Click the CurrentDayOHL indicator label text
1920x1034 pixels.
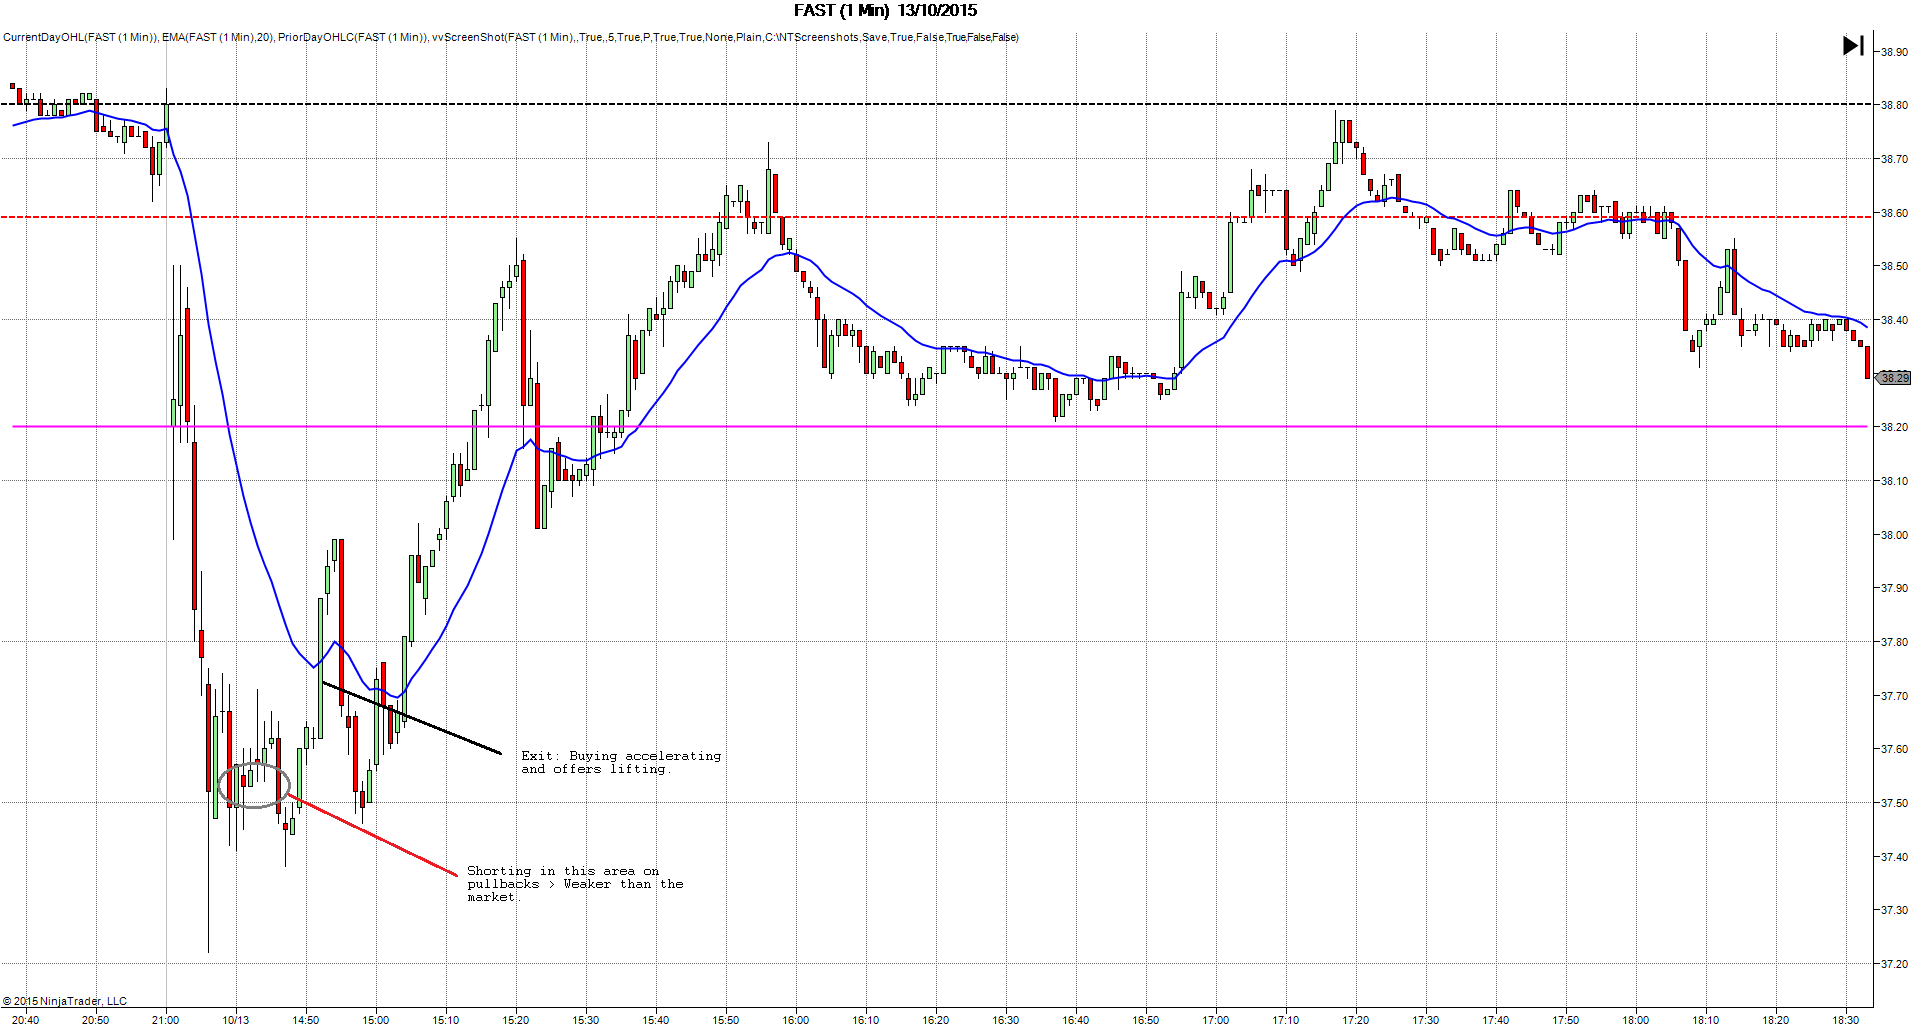tap(81, 38)
